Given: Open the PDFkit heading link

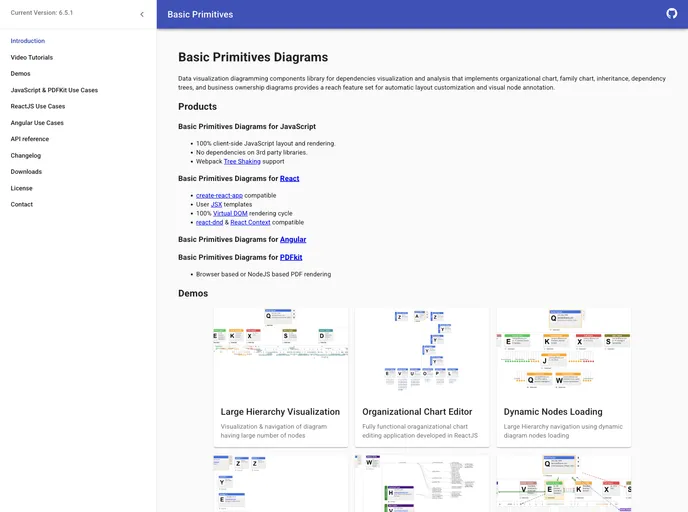Looking at the screenshot, I should pyautogui.click(x=290, y=257).
